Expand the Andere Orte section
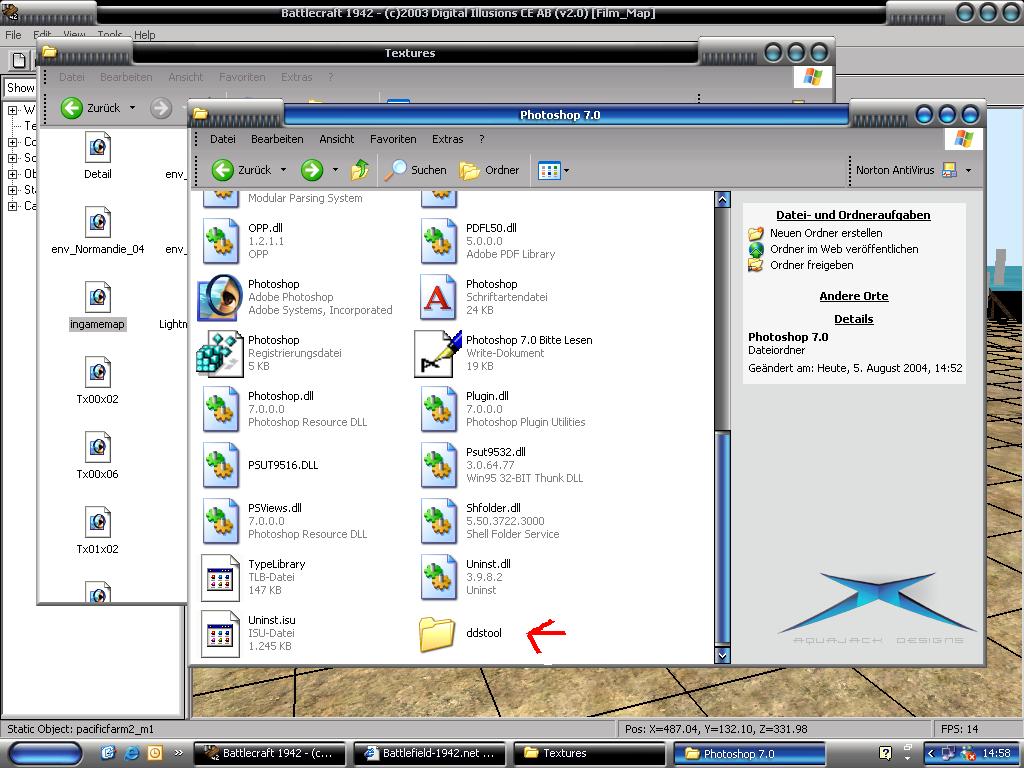The image size is (1024, 768). 854,296
